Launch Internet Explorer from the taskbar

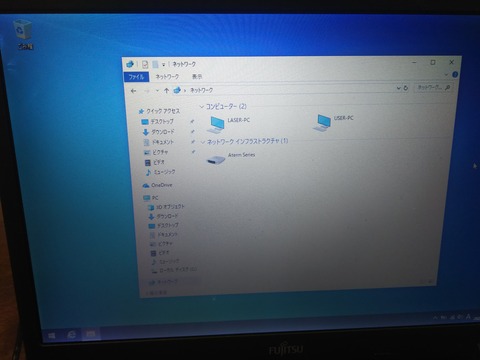click(71, 334)
